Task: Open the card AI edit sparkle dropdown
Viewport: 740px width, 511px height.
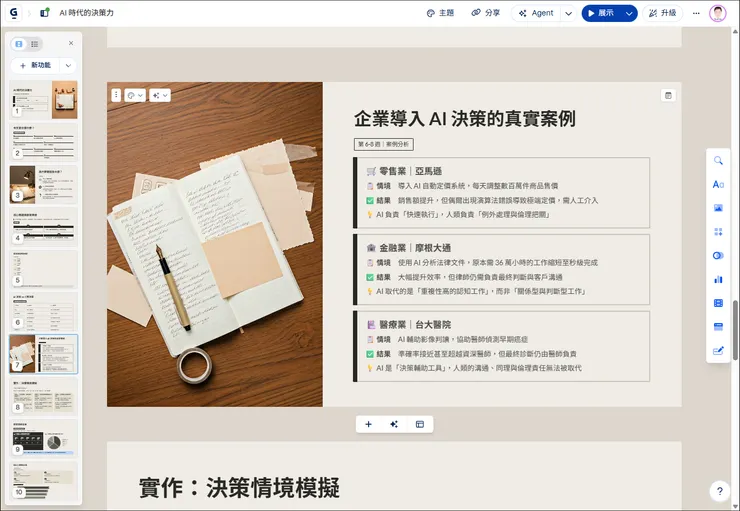Action: pos(160,95)
